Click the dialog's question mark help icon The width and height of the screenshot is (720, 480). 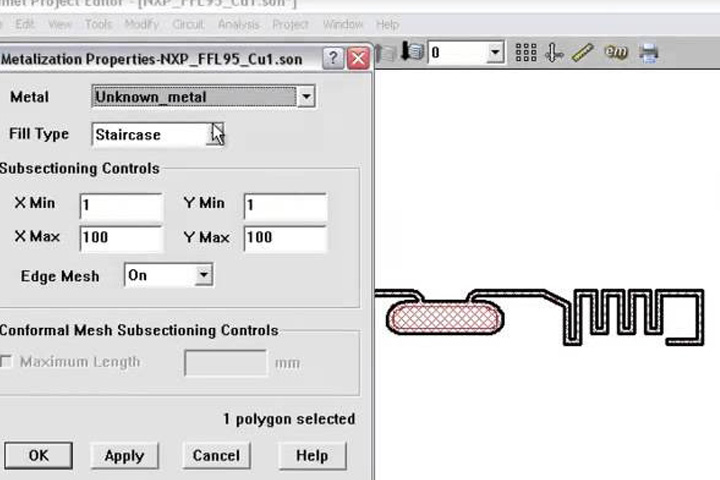click(332, 58)
